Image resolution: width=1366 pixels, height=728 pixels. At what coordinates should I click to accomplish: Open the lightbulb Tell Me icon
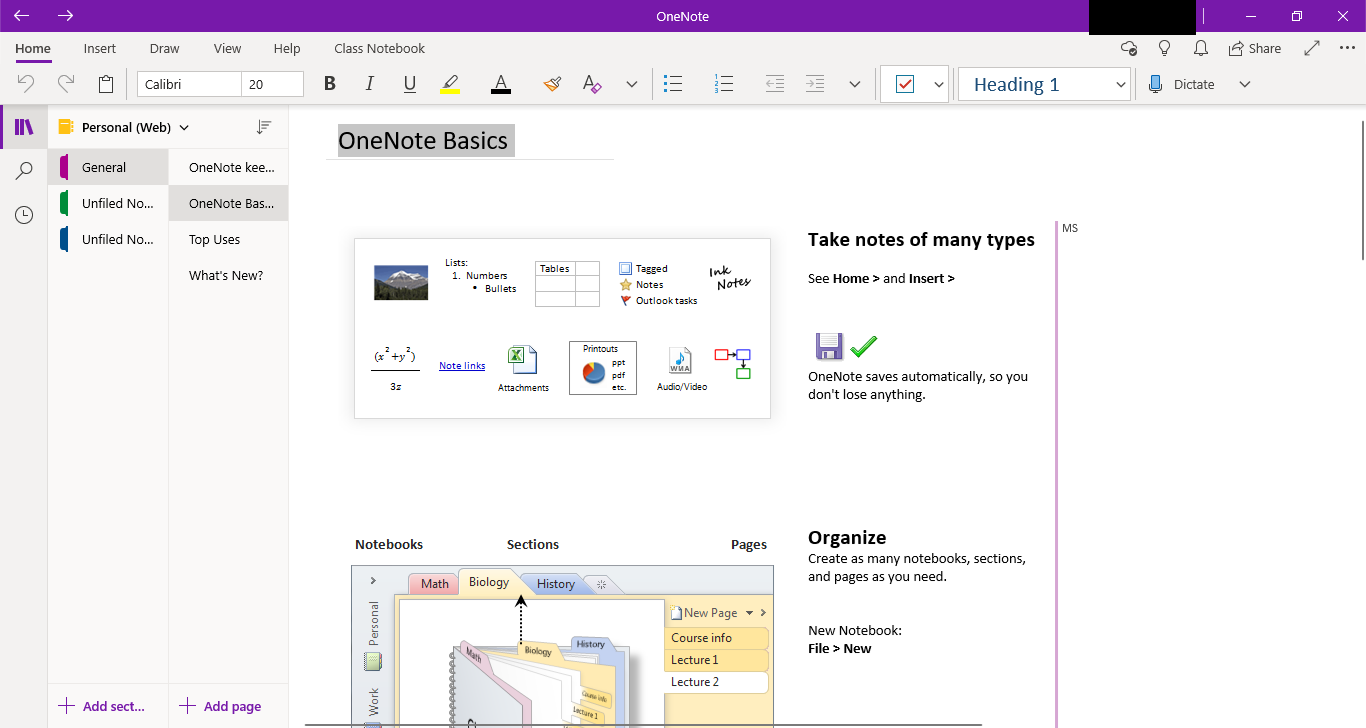coord(1164,48)
